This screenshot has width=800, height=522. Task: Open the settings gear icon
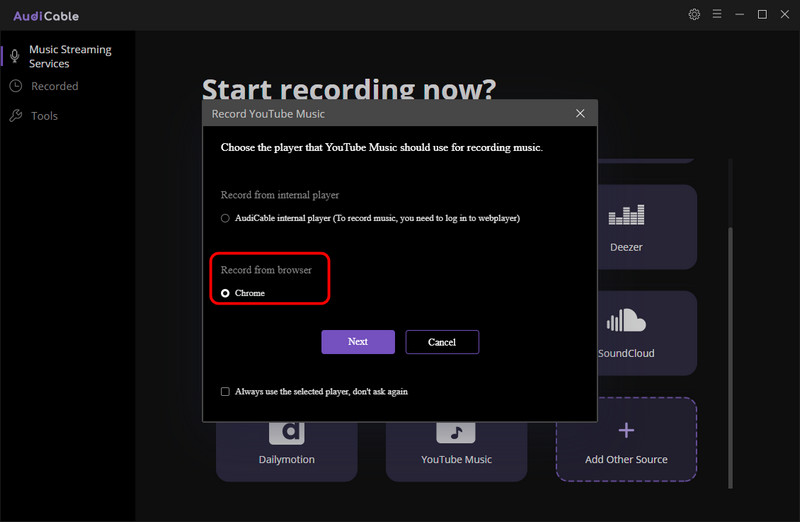click(x=694, y=14)
